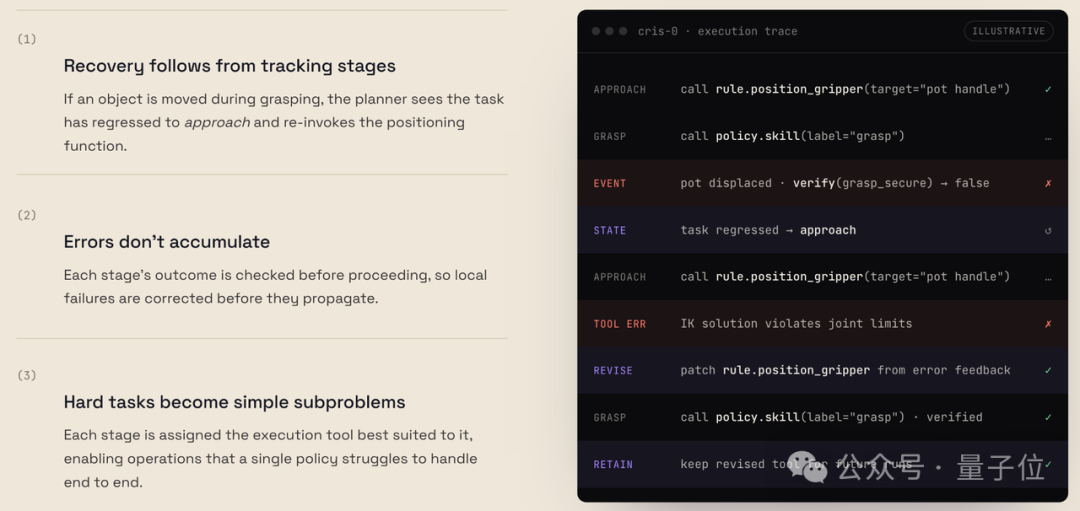
Task: Click the (3) section number marker
Action: [27, 375]
